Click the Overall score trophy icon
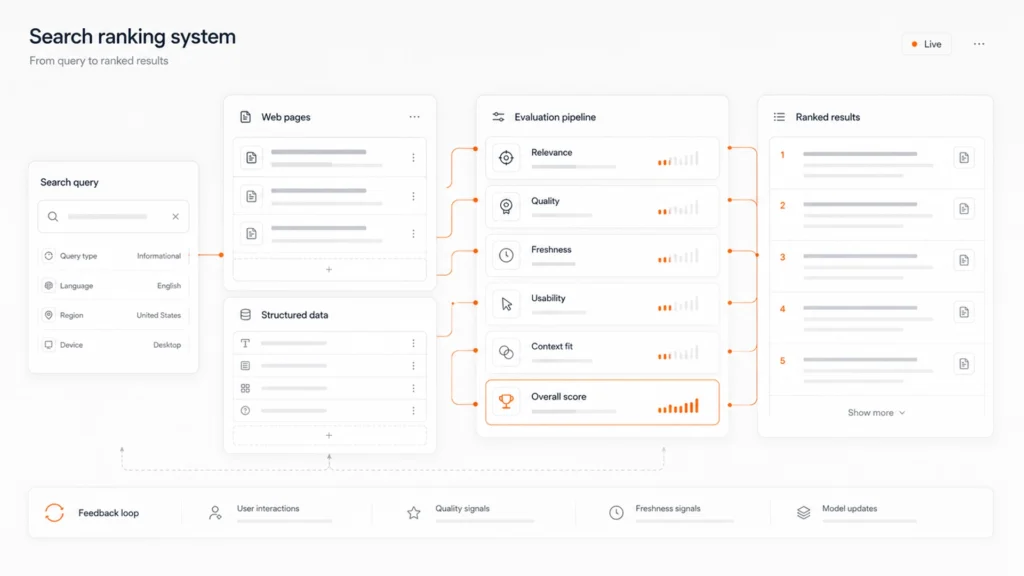1024x576 pixels. pyautogui.click(x=506, y=402)
